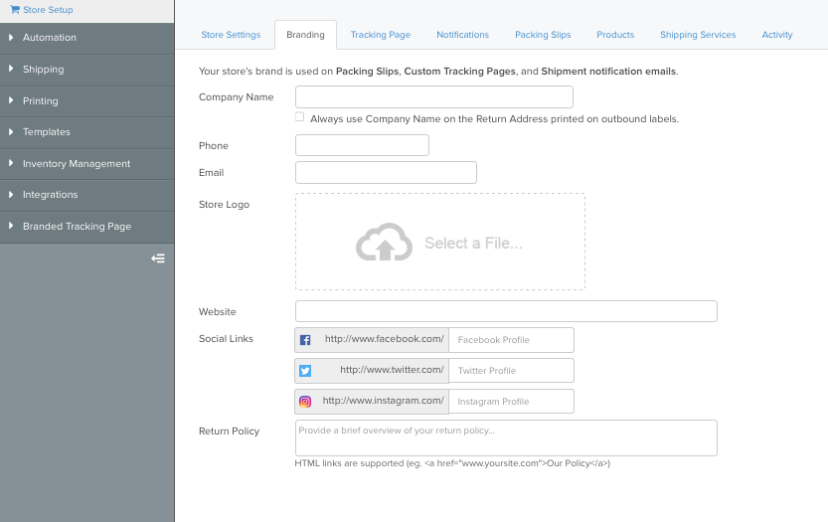Expand the Automation sidebar section
Viewport: 828px width, 522px height.
click(87, 38)
